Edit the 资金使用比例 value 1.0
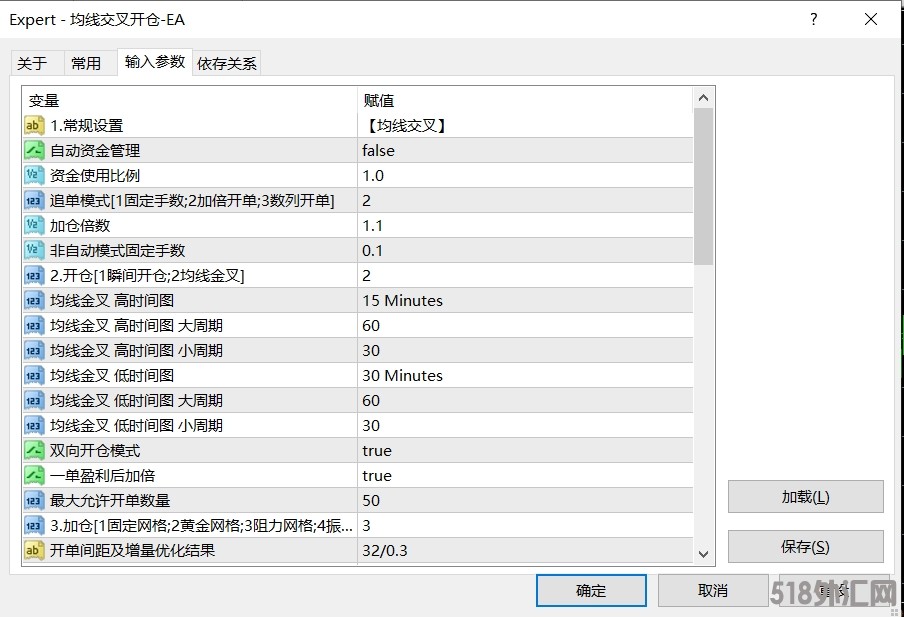The width and height of the screenshot is (904, 617). point(525,175)
